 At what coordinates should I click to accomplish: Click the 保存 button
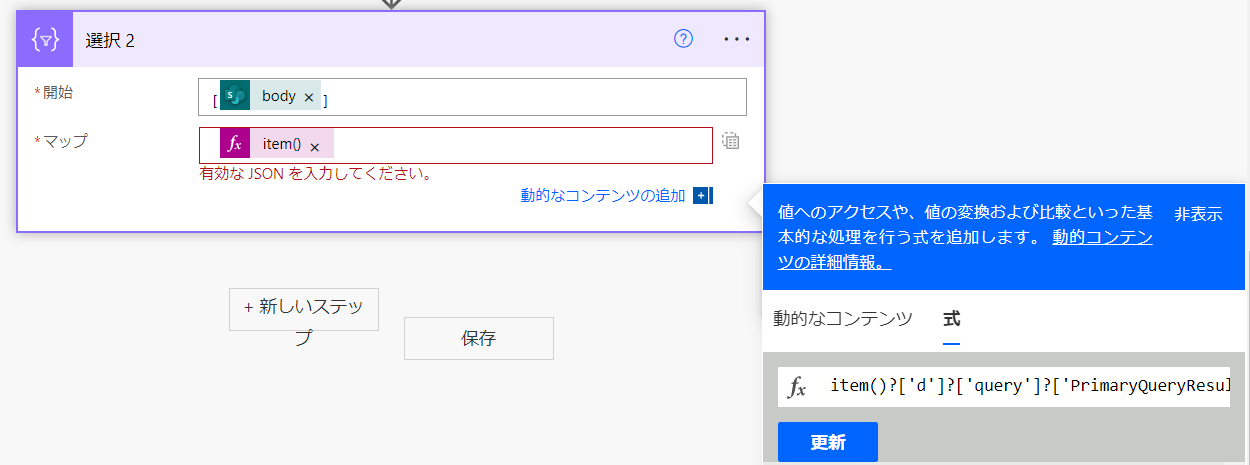pyautogui.click(x=479, y=338)
